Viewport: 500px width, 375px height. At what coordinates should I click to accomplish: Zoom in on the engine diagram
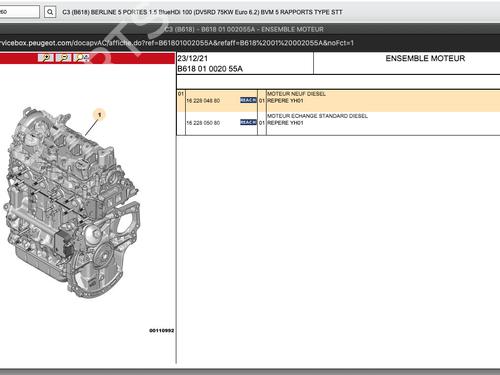pyautogui.click(x=46, y=58)
